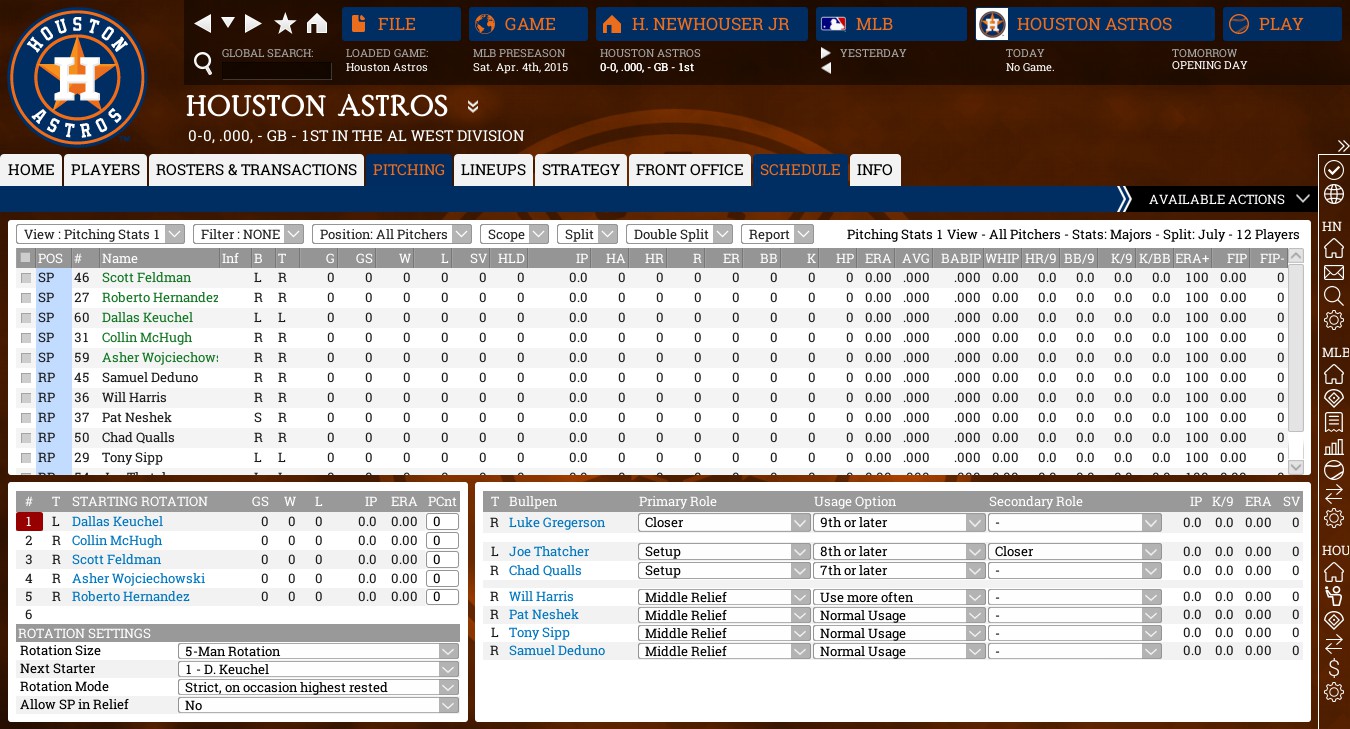Open the MLB menu

[892, 24]
